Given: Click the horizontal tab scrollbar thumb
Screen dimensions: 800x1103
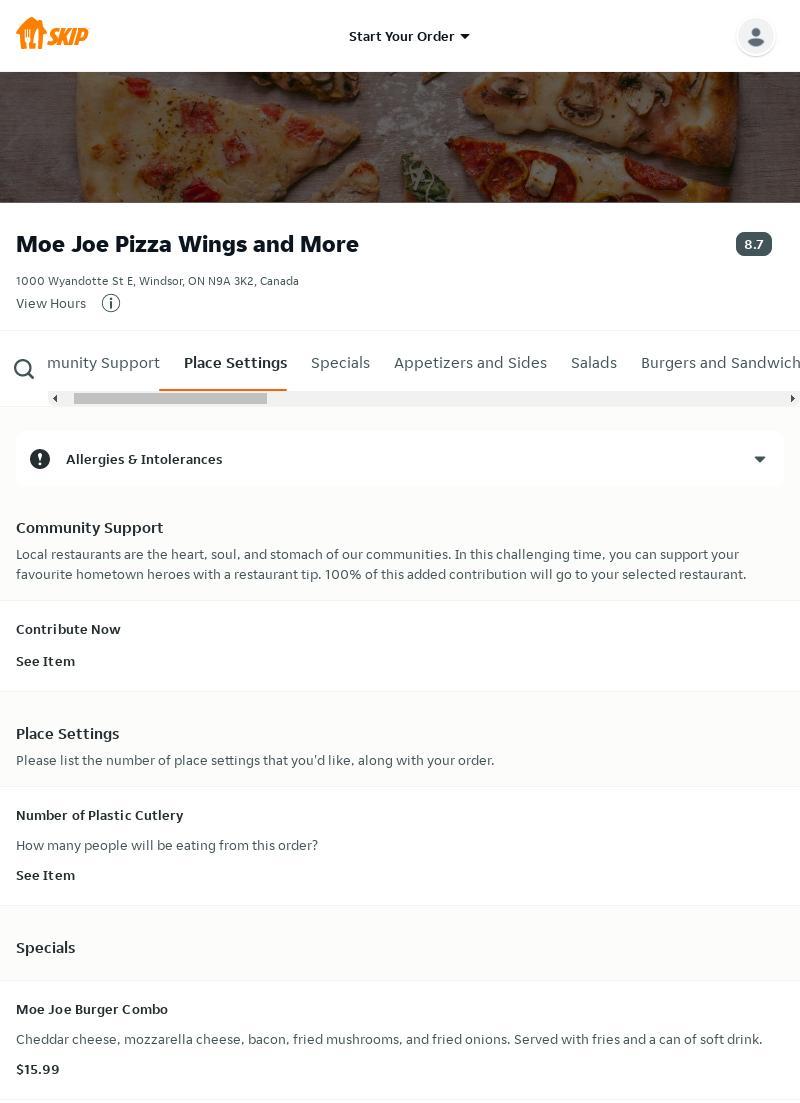Looking at the screenshot, I should click(x=170, y=398).
